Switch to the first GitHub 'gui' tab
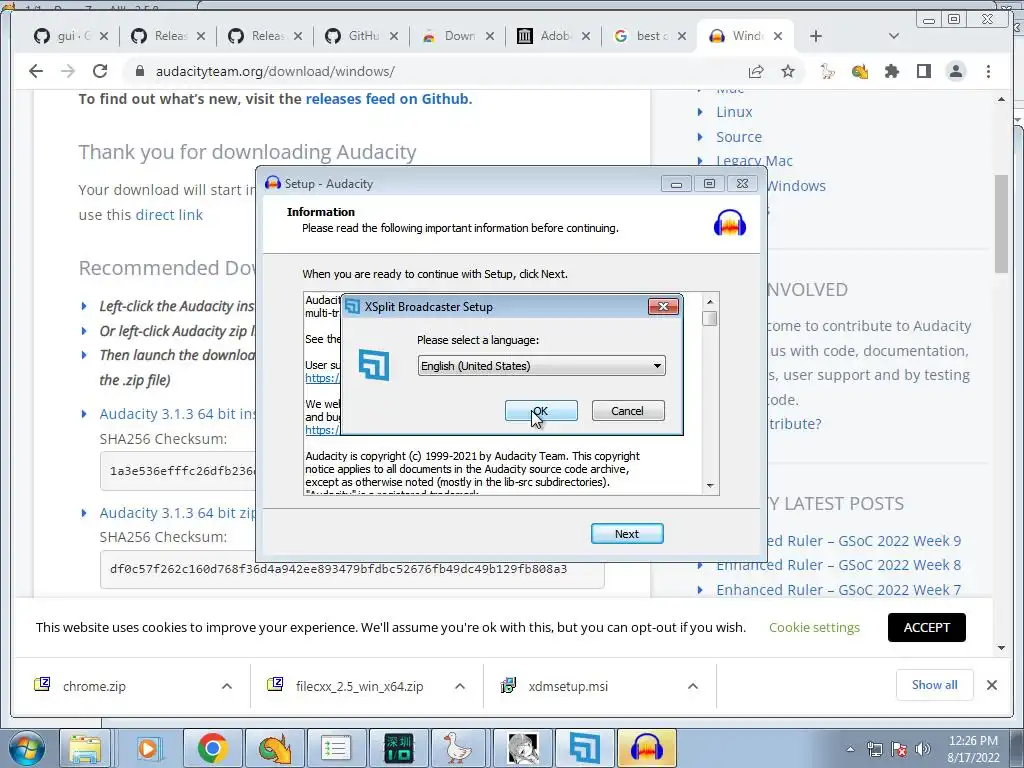Screen dimensions: 1024x768 pyautogui.click(x=63, y=36)
